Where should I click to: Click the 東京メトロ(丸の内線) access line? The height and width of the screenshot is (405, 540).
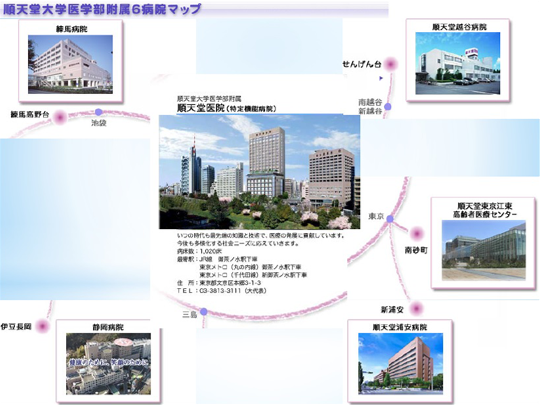(x=250, y=267)
